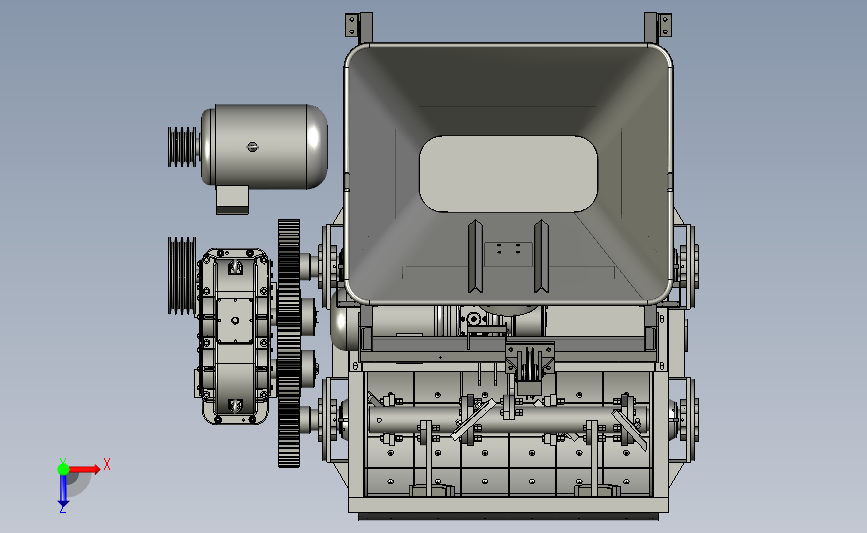
Task: Click the pulley attached to the motor
Action: 183,147
